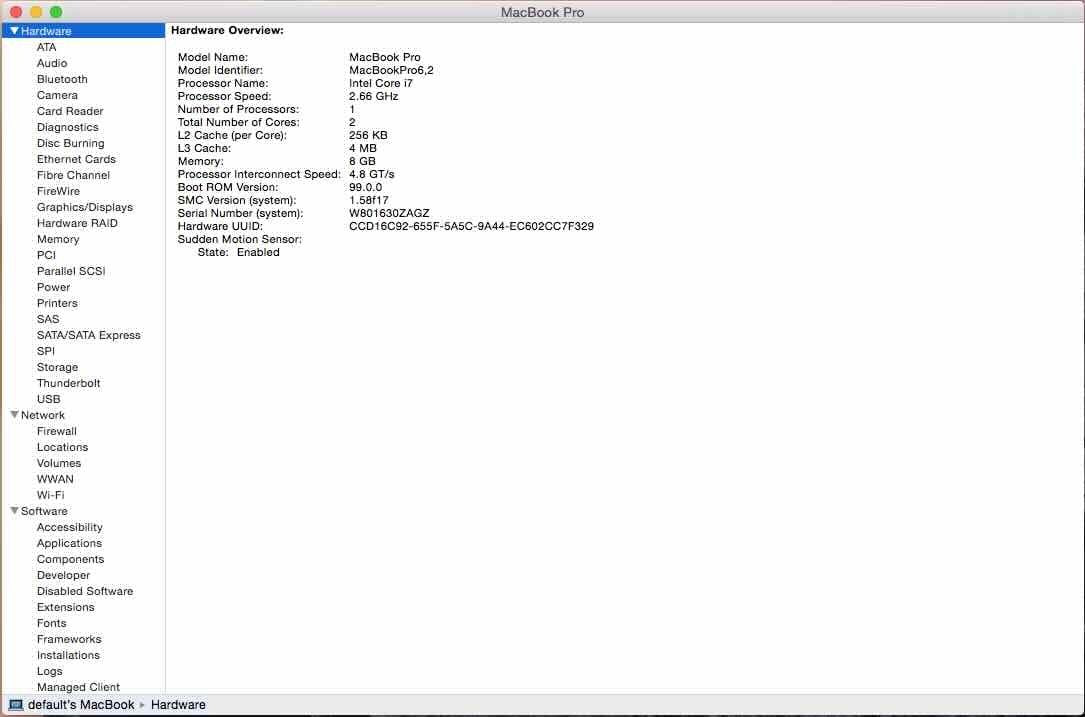Show Storage information
Viewport: 1085px width, 717px height.
pyautogui.click(x=57, y=367)
